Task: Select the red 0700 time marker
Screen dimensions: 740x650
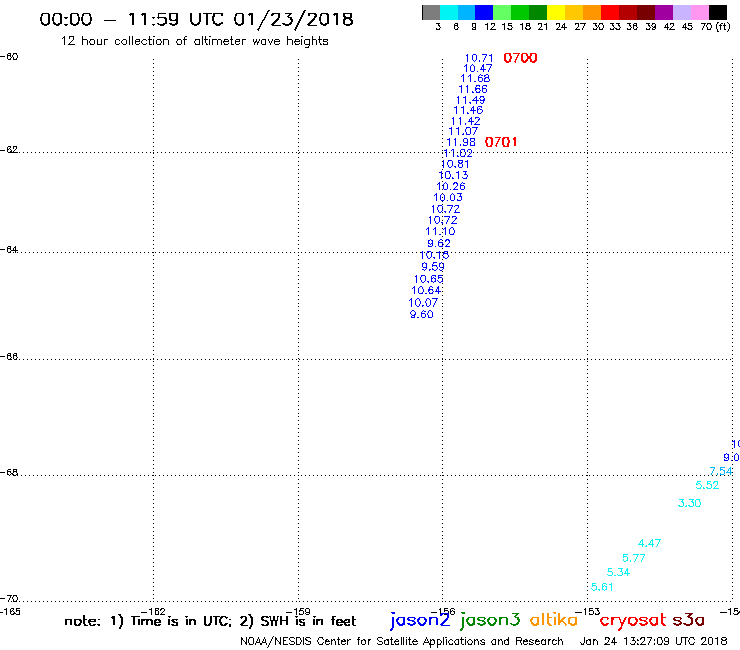Action: point(520,58)
